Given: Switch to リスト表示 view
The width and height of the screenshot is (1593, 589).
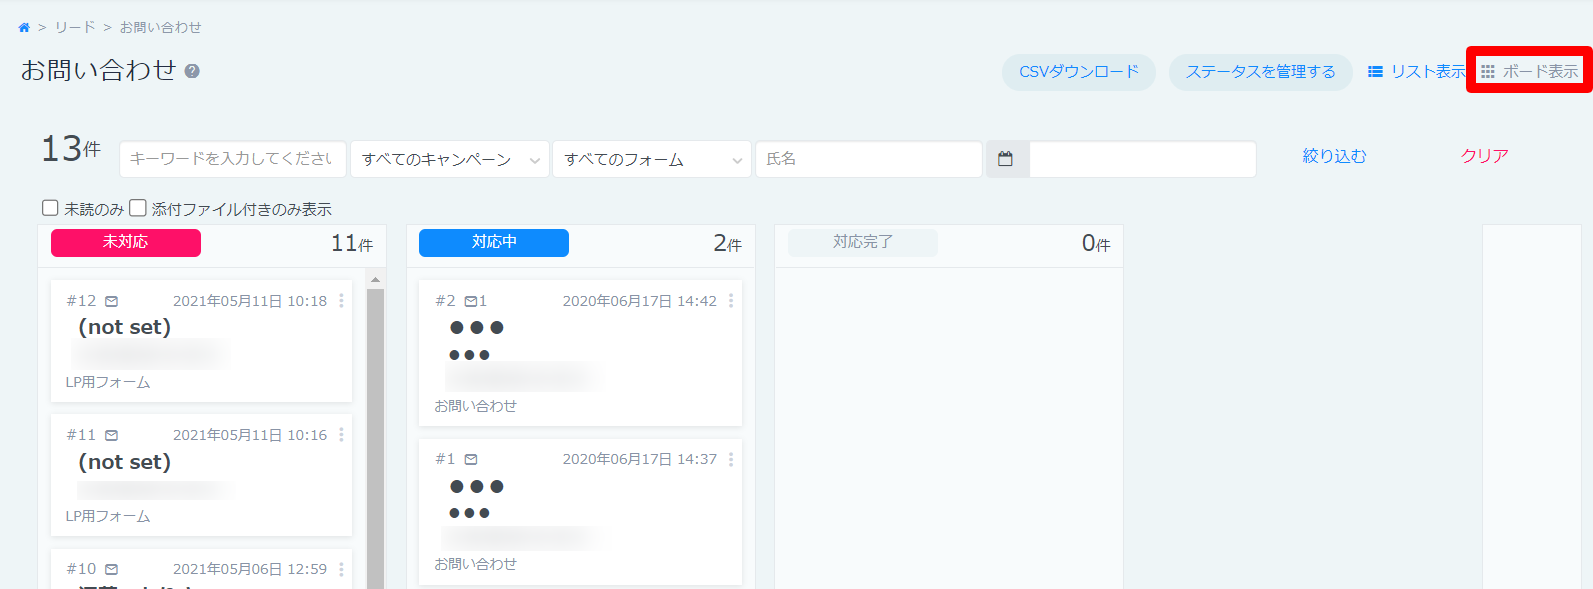Looking at the screenshot, I should [1417, 72].
